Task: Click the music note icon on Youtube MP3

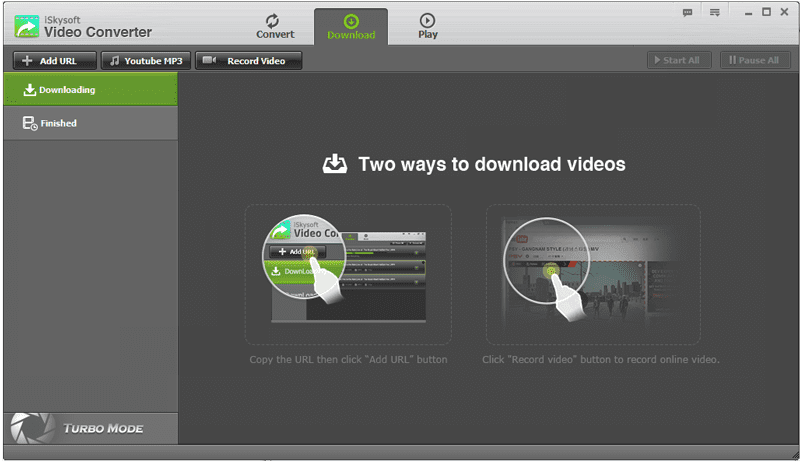Action: point(115,61)
